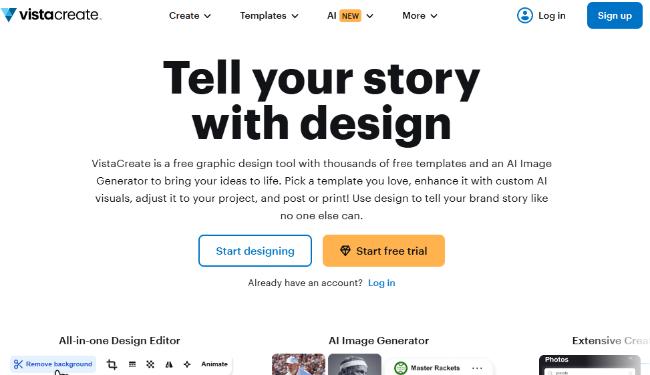650x375 pixels.
Task: Click the flip/mirror icon in editor toolbar
Action: (169, 364)
